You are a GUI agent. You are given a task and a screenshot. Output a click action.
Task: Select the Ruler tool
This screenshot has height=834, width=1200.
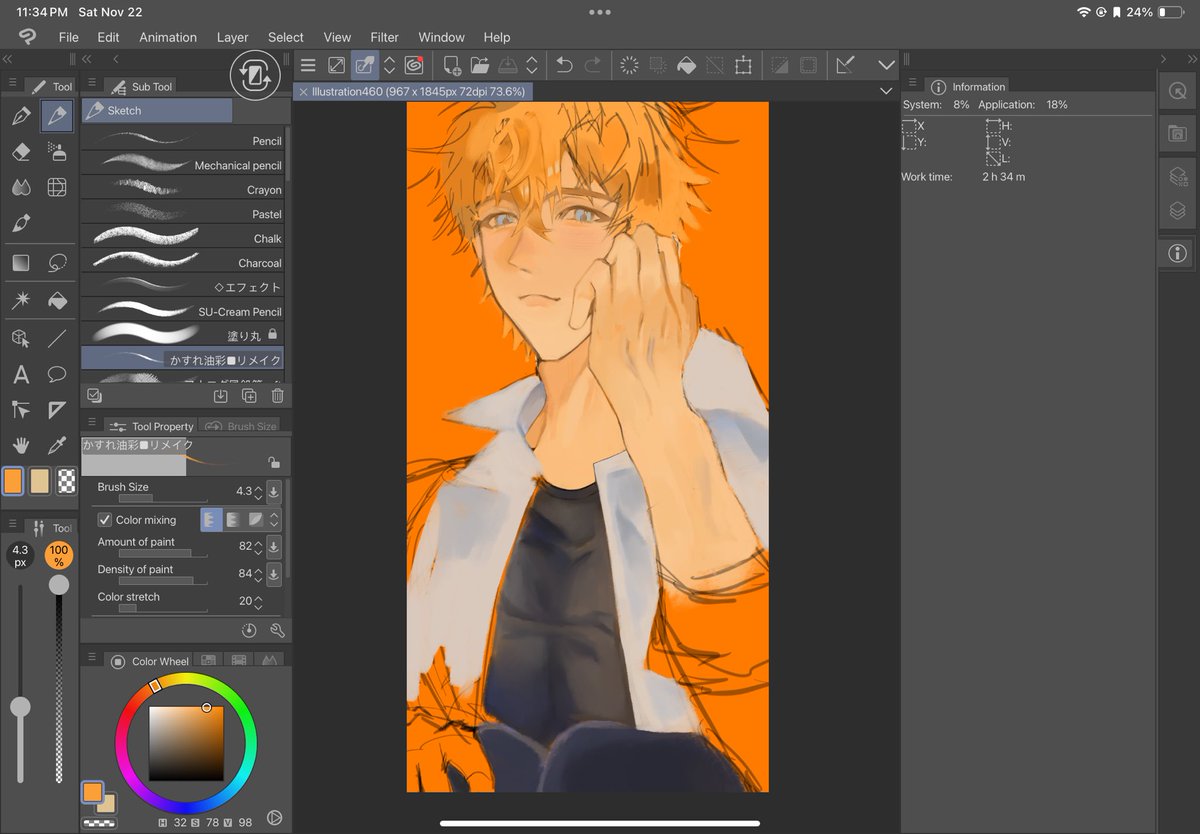pyautogui.click(x=57, y=409)
